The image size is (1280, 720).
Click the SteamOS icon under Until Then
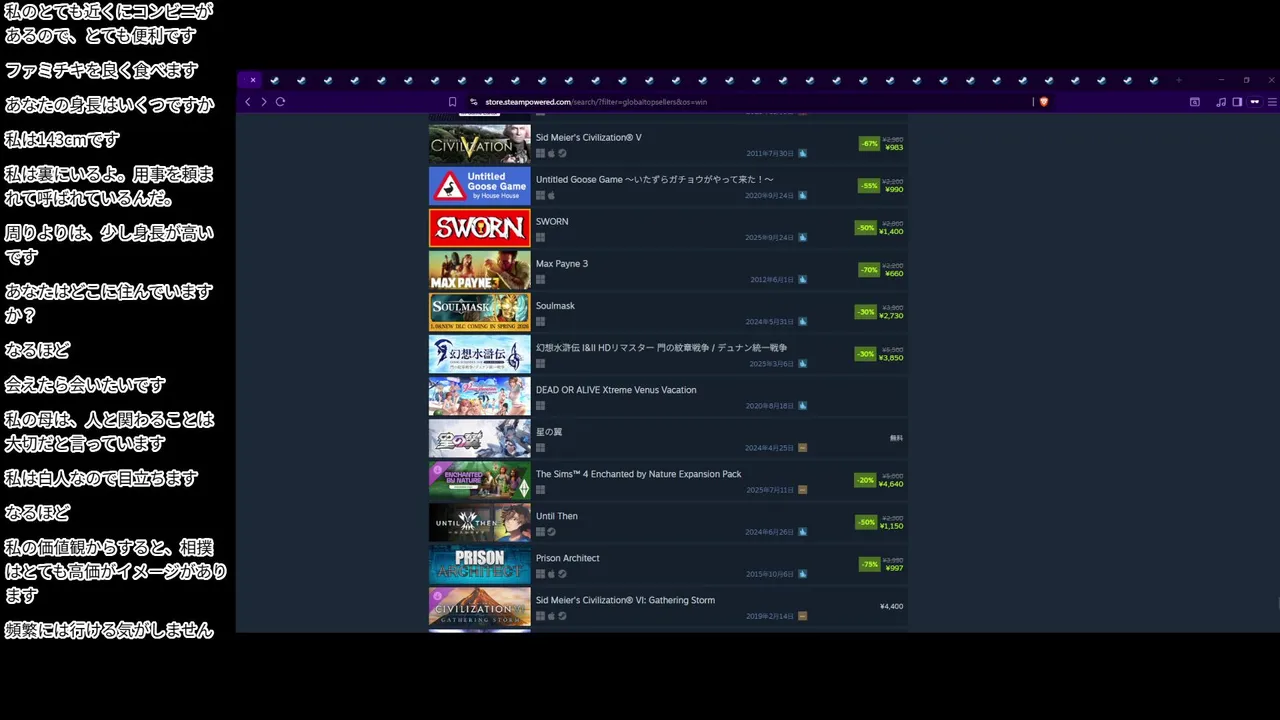(551, 532)
